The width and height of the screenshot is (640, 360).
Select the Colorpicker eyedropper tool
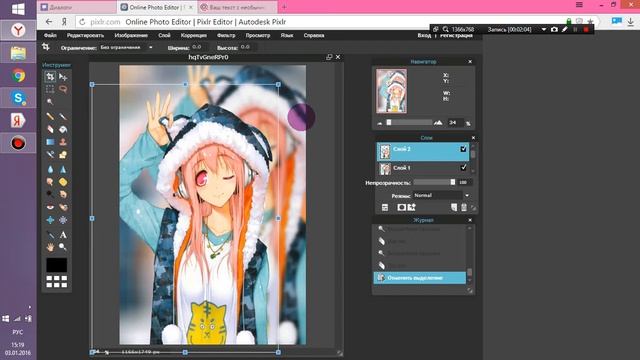[x=50, y=235]
